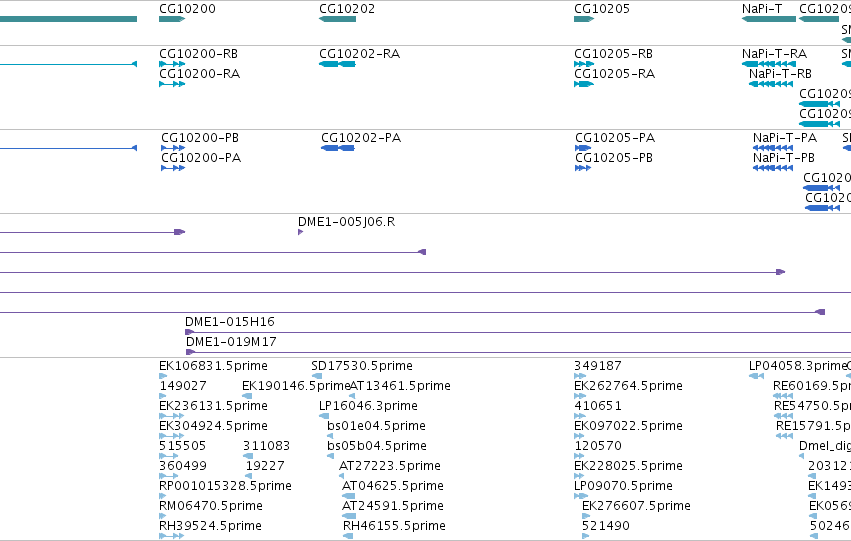Click the CG10205 gene feature
Screen dimensions: 851x541
584,19
